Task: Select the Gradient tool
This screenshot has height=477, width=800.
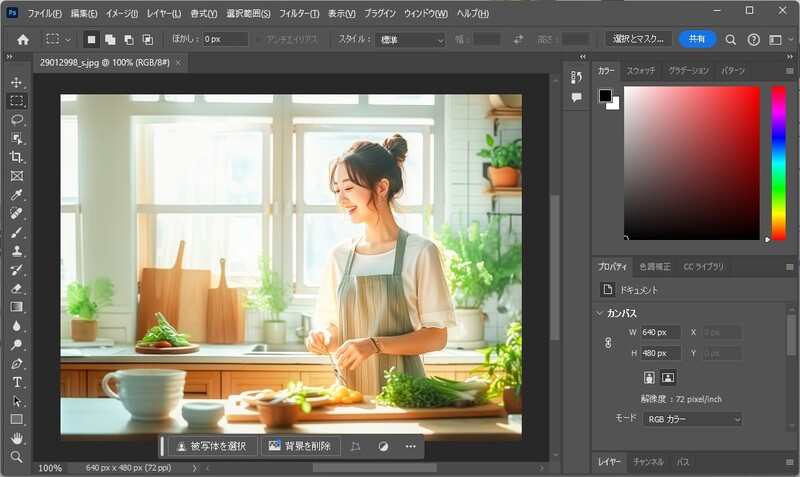Action: pyautogui.click(x=16, y=307)
